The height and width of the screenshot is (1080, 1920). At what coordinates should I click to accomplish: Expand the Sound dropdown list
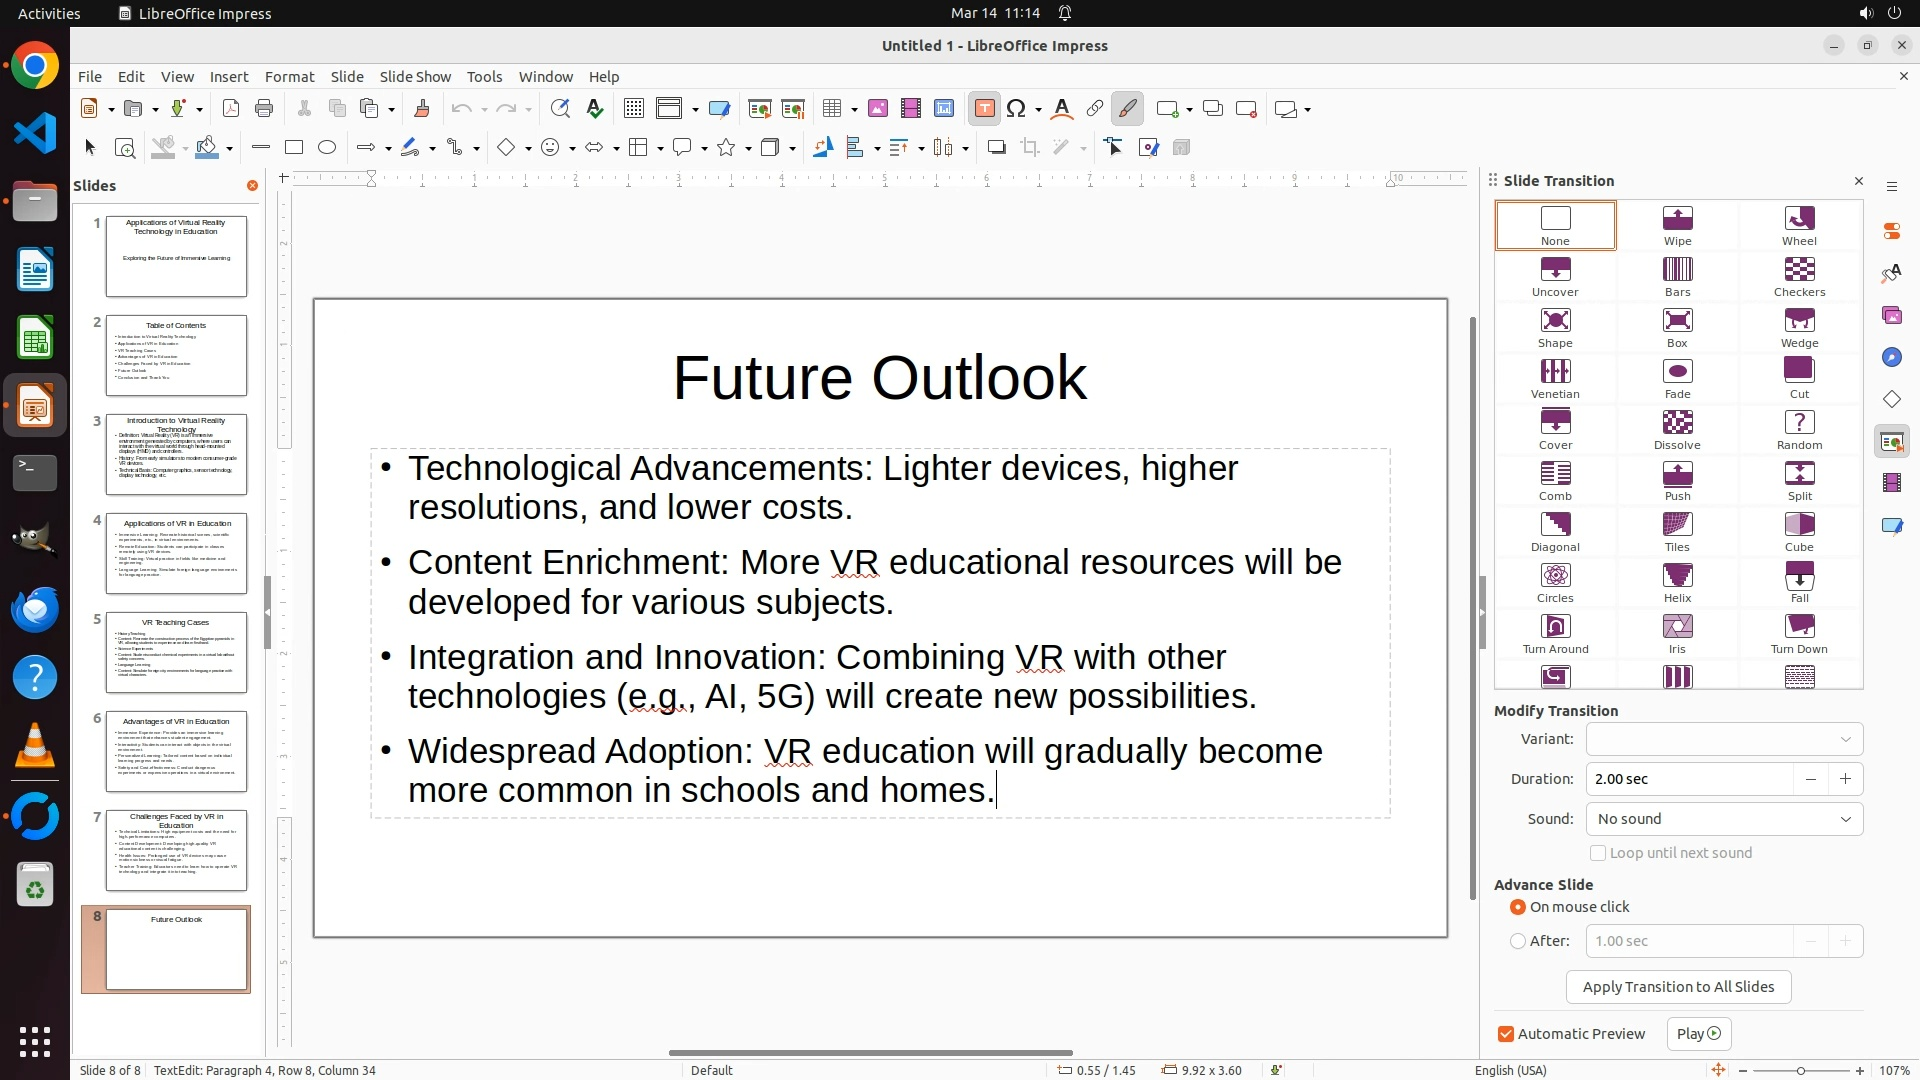1724,819
